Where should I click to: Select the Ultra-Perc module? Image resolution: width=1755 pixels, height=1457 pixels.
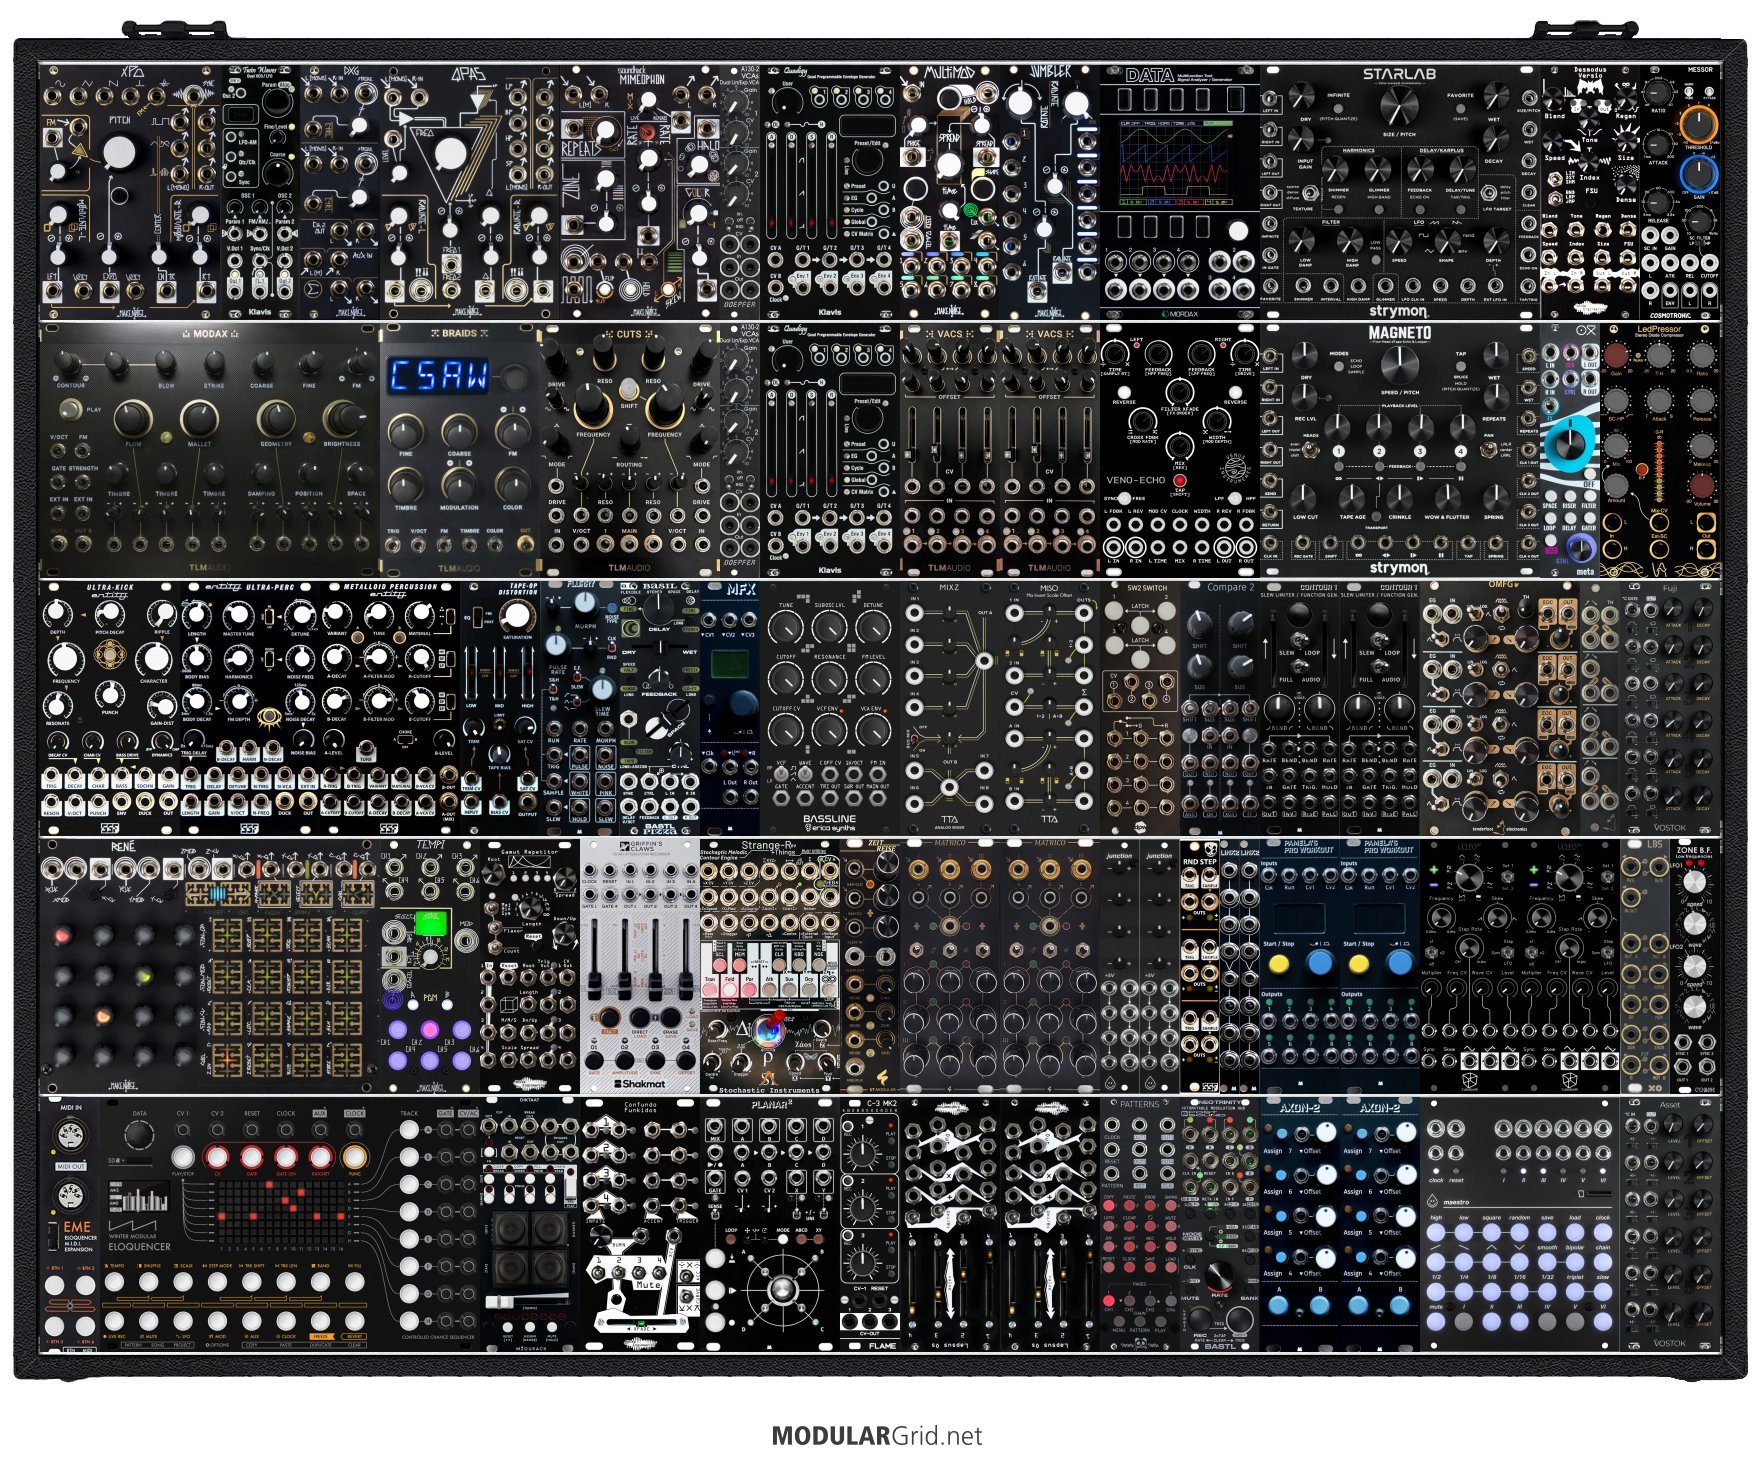pyautogui.click(x=250, y=708)
